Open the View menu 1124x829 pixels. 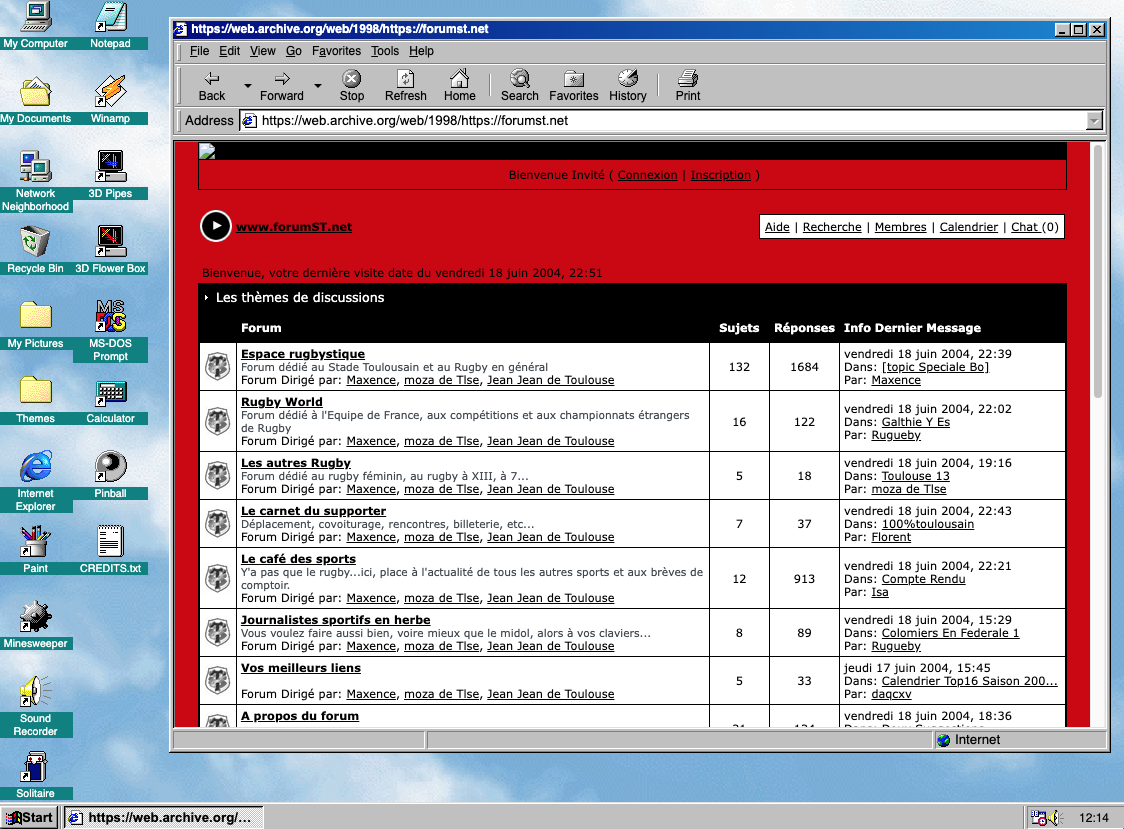click(262, 51)
